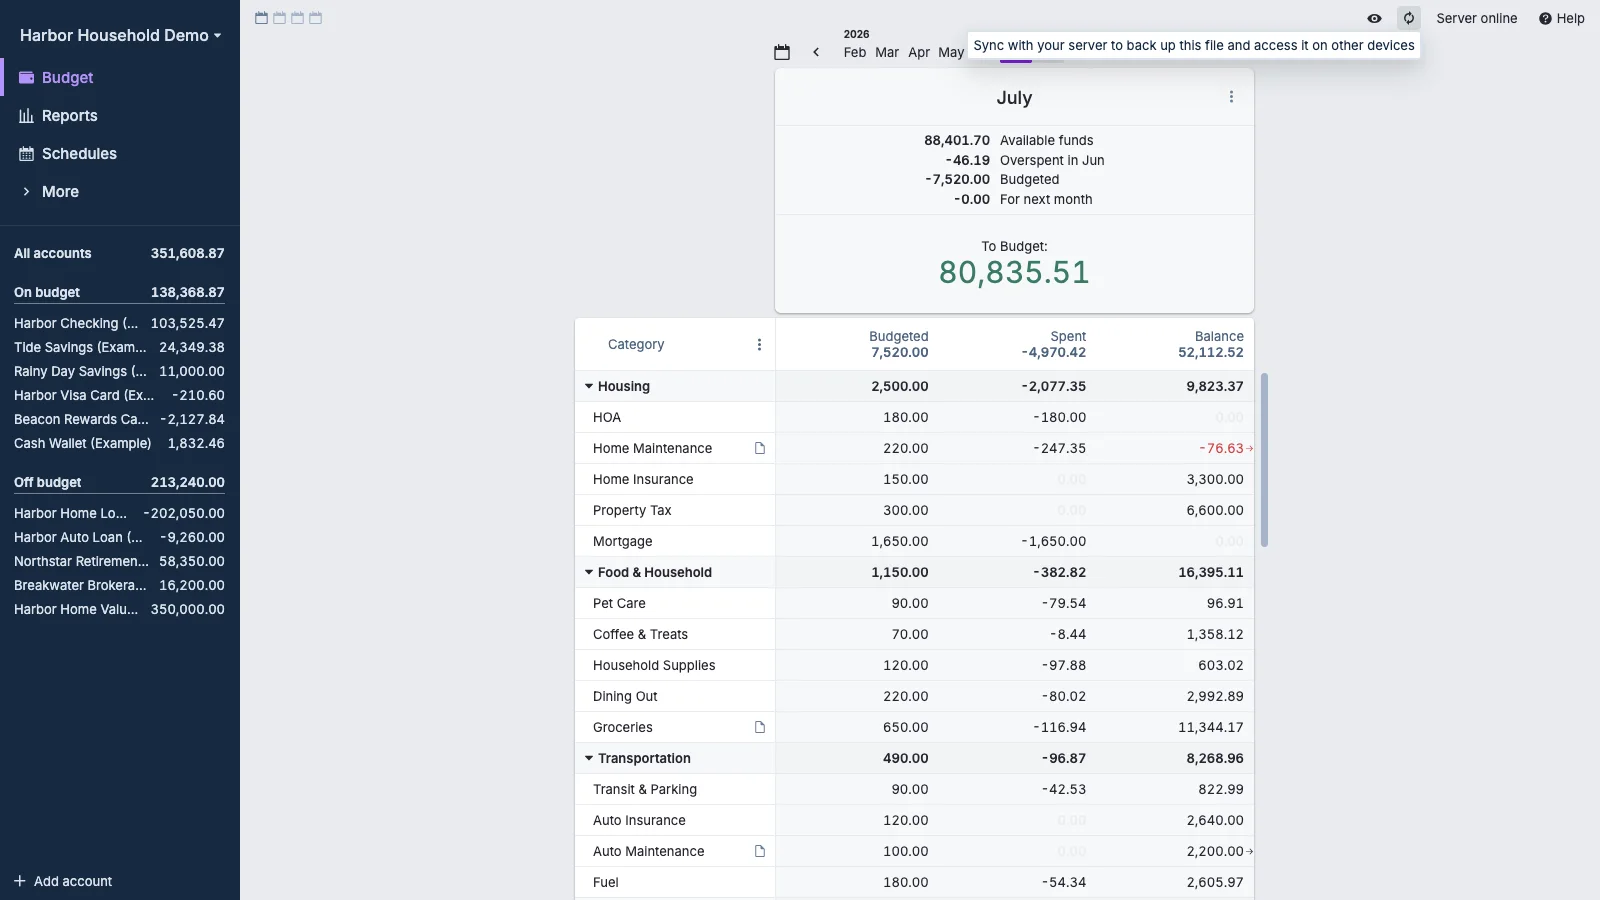Open Harbor Home Value account
The width and height of the screenshot is (1600, 900).
click(119, 609)
